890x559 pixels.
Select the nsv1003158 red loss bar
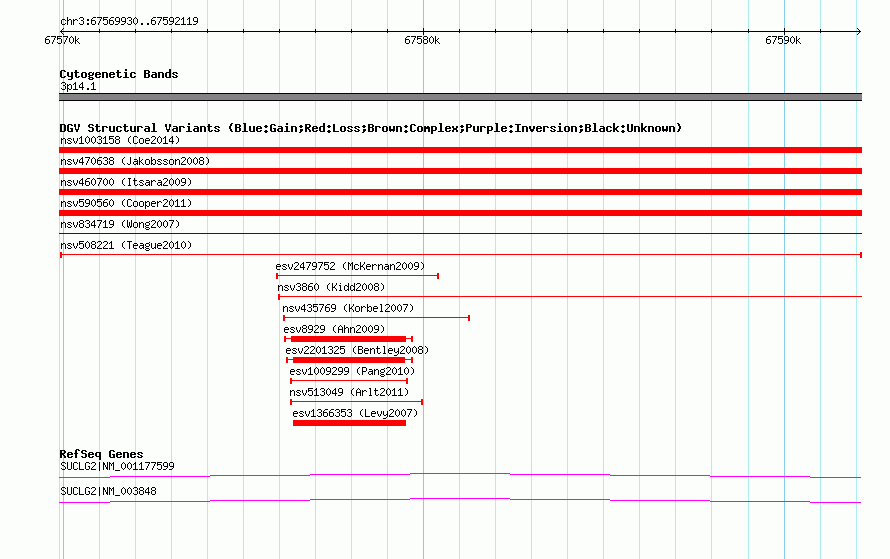(x=460, y=150)
